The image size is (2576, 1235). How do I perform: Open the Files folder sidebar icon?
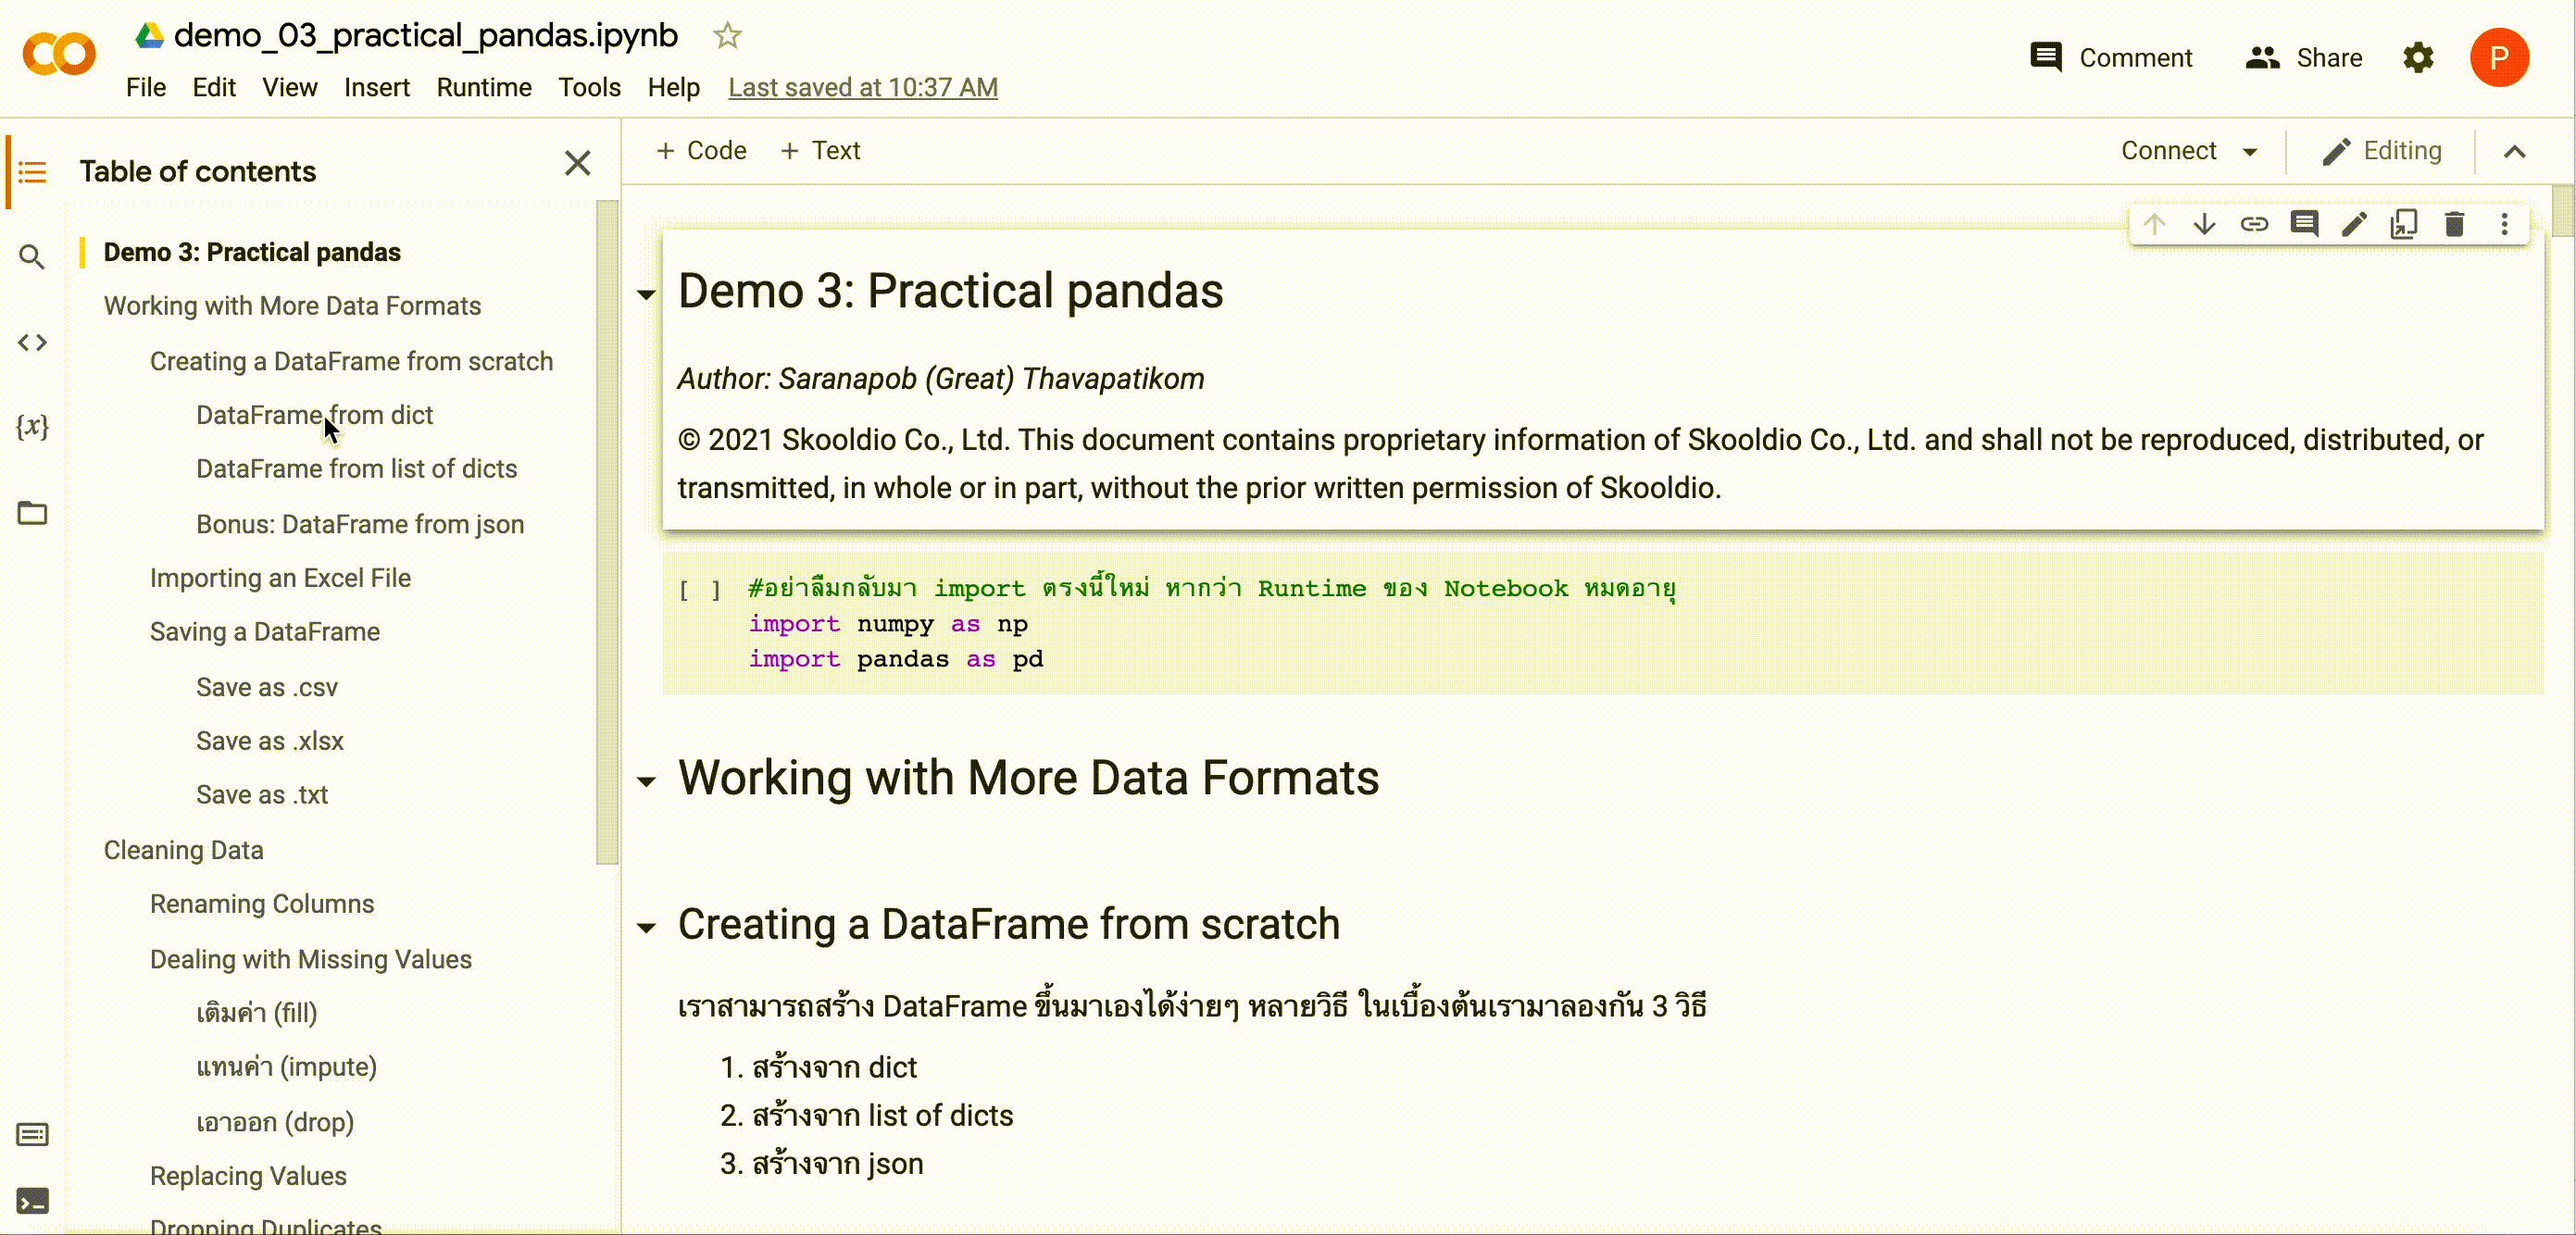pos(32,513)
